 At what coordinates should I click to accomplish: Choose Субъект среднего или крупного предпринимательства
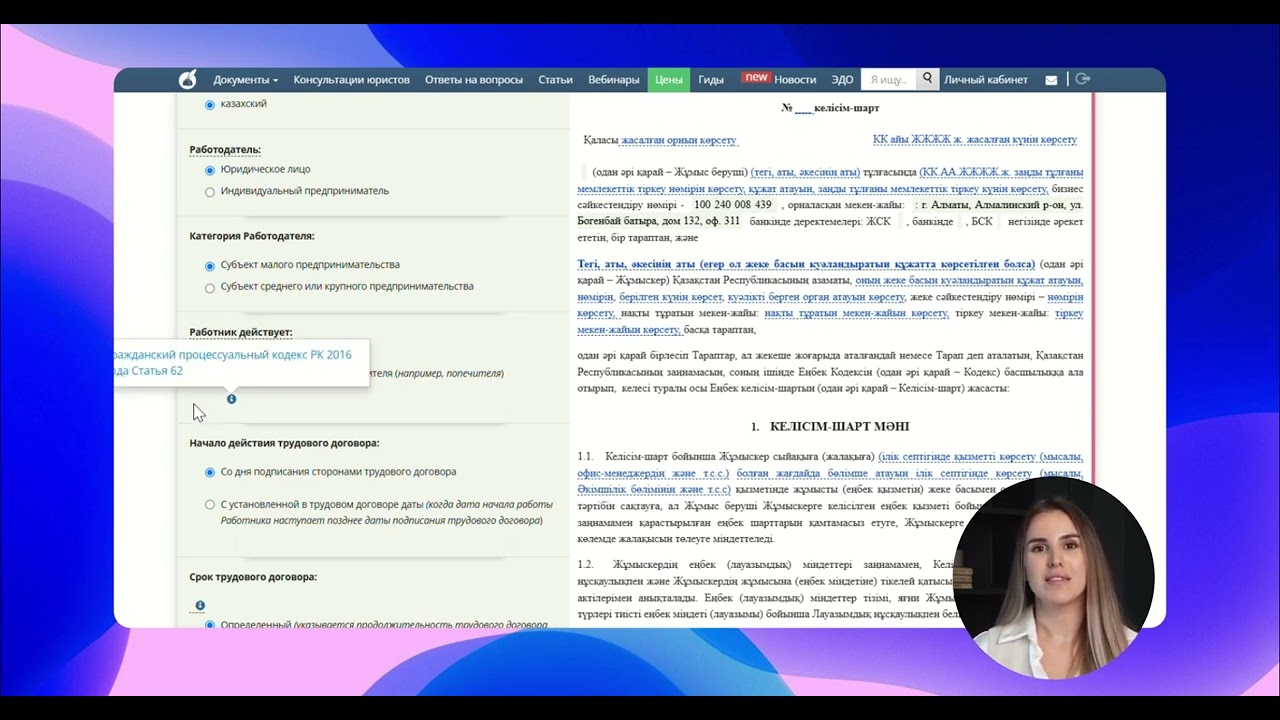210,288
